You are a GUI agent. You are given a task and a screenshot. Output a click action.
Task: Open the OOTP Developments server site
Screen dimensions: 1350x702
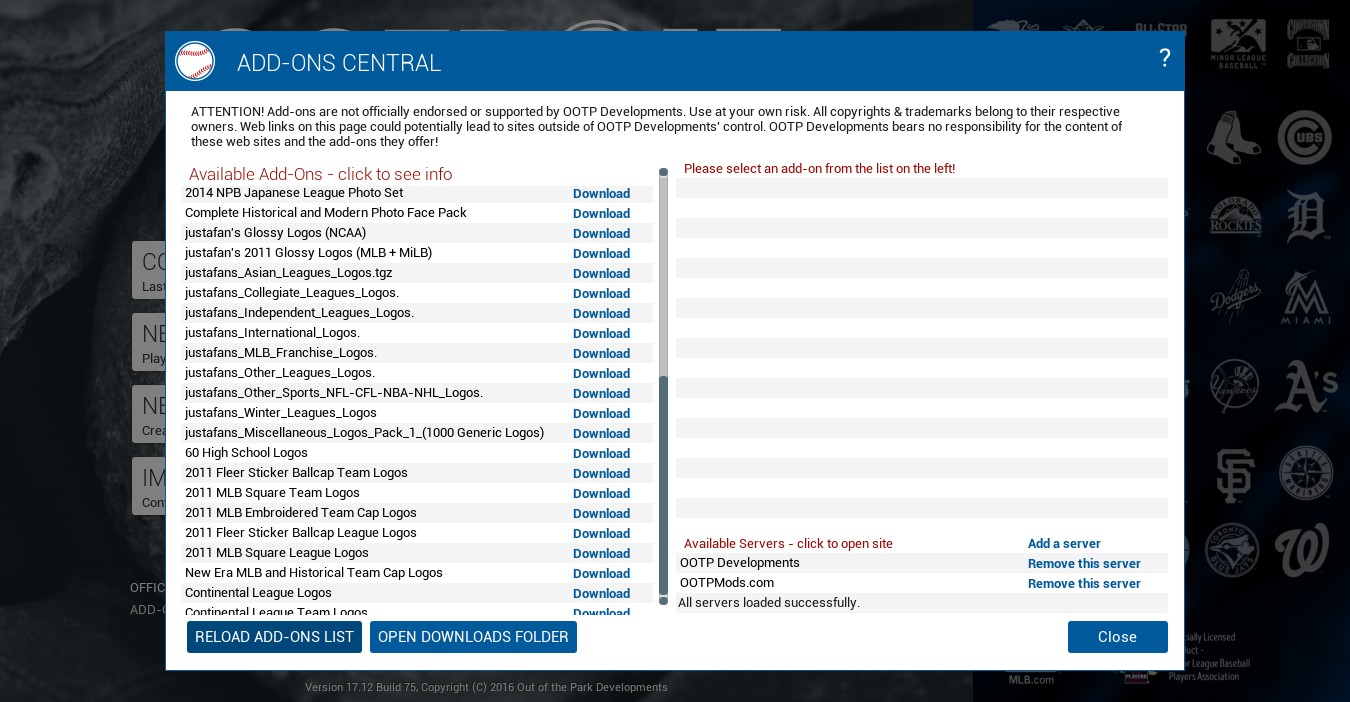[740, 563]
